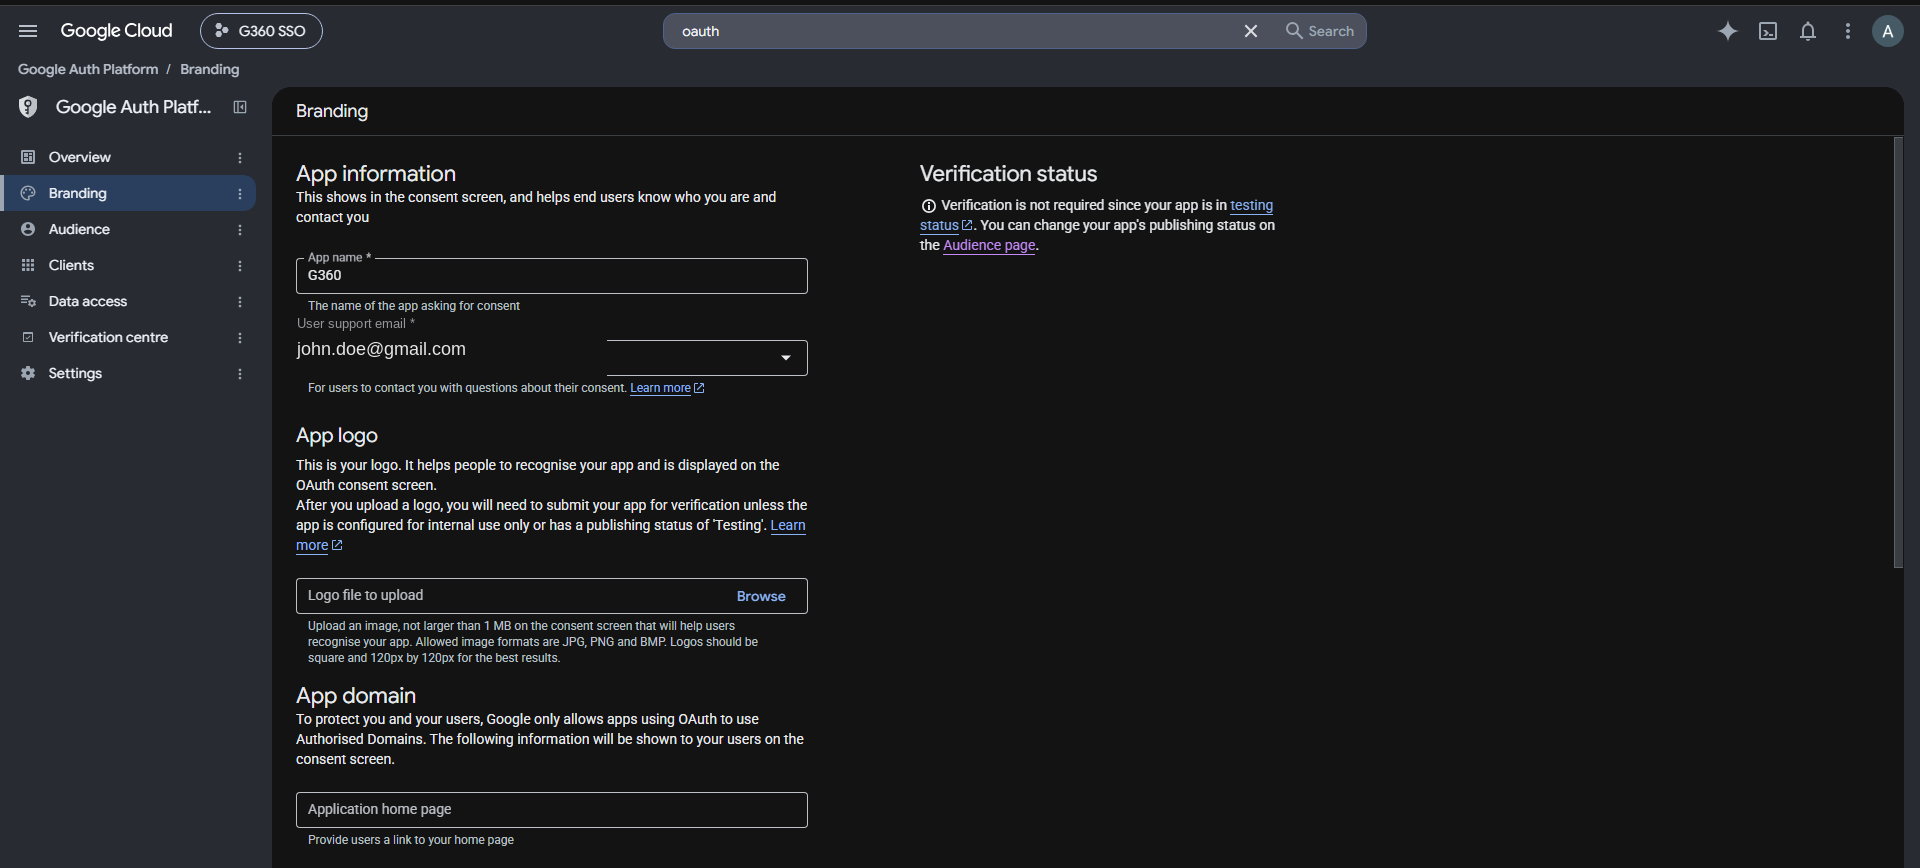Click the info icon in Verification status
1920x868 pixels.
928,206
